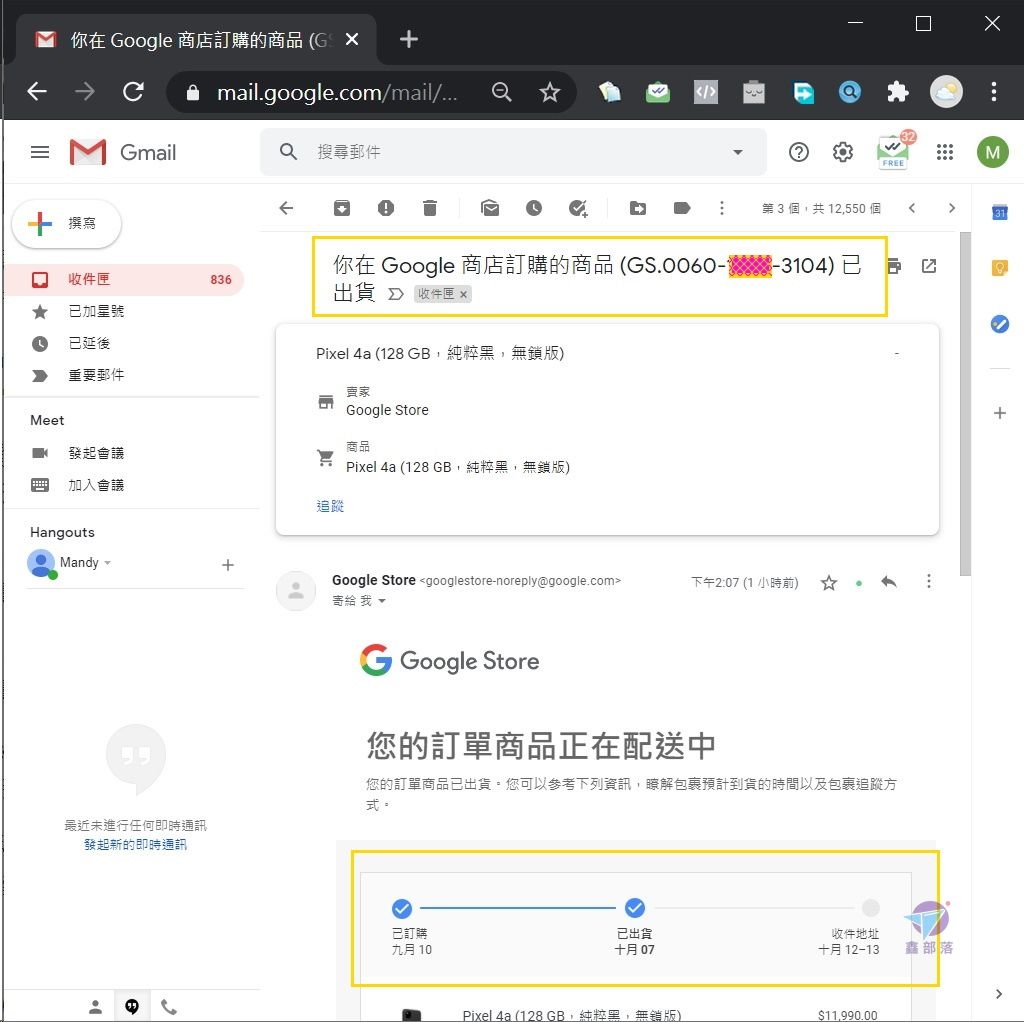
Task: Click the browser zoom magnifier icon
Action: coord(502,92)
